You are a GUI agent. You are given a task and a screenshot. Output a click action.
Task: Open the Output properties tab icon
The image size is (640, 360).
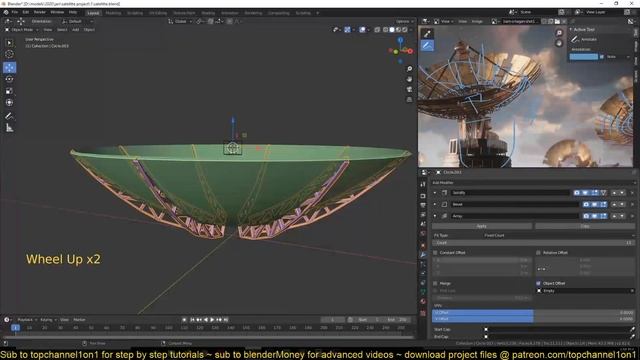click(423, 205)
